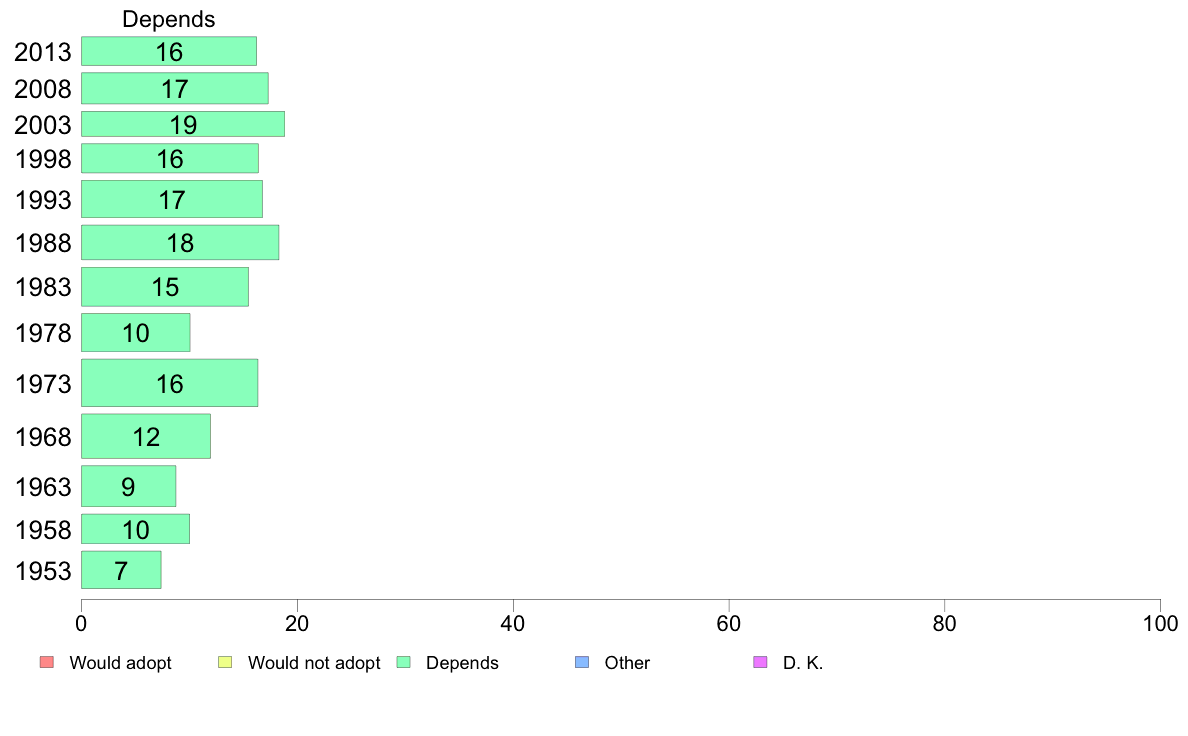The height and width of the screenshot is (736, 1188).
Task: Click the green Depends legend swatch
Action: (x=404, y=662)
